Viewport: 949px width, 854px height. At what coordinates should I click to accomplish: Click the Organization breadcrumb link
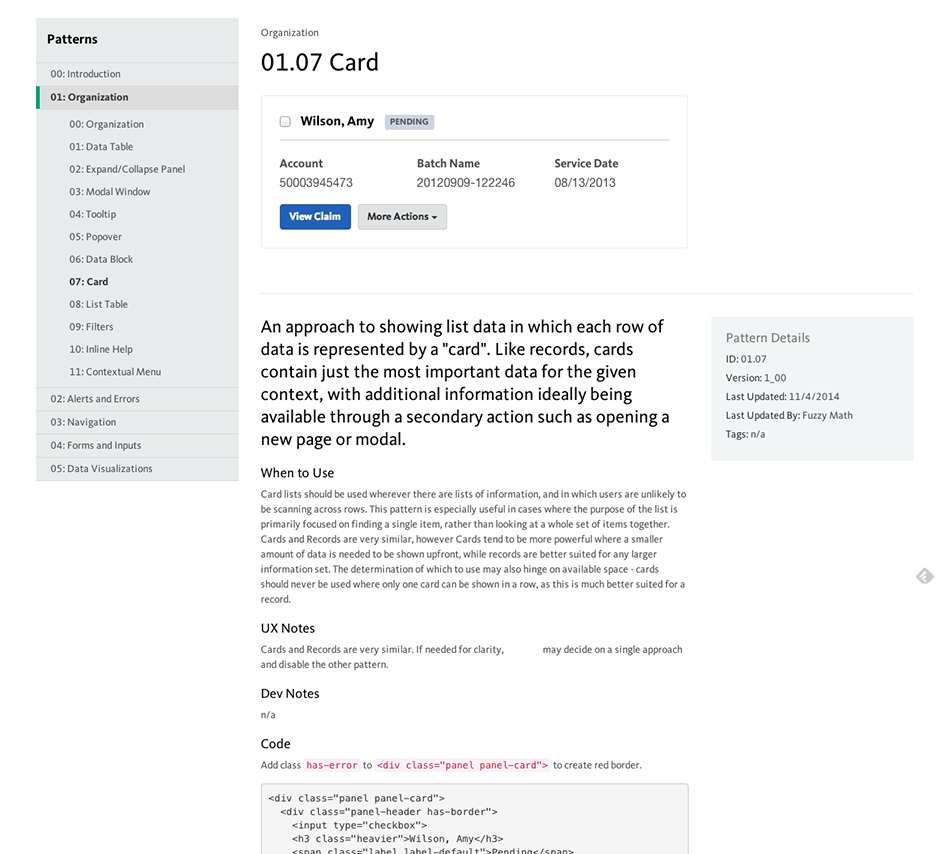[289, 33]
